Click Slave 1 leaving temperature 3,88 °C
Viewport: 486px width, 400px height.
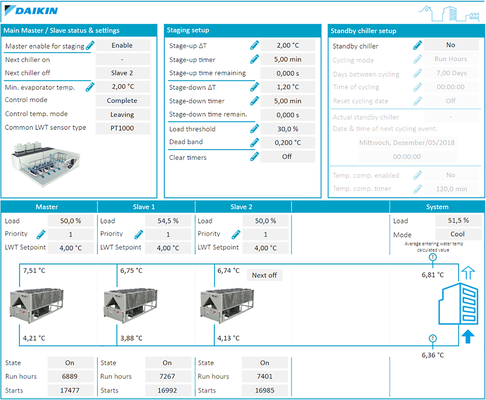point(131,338)
